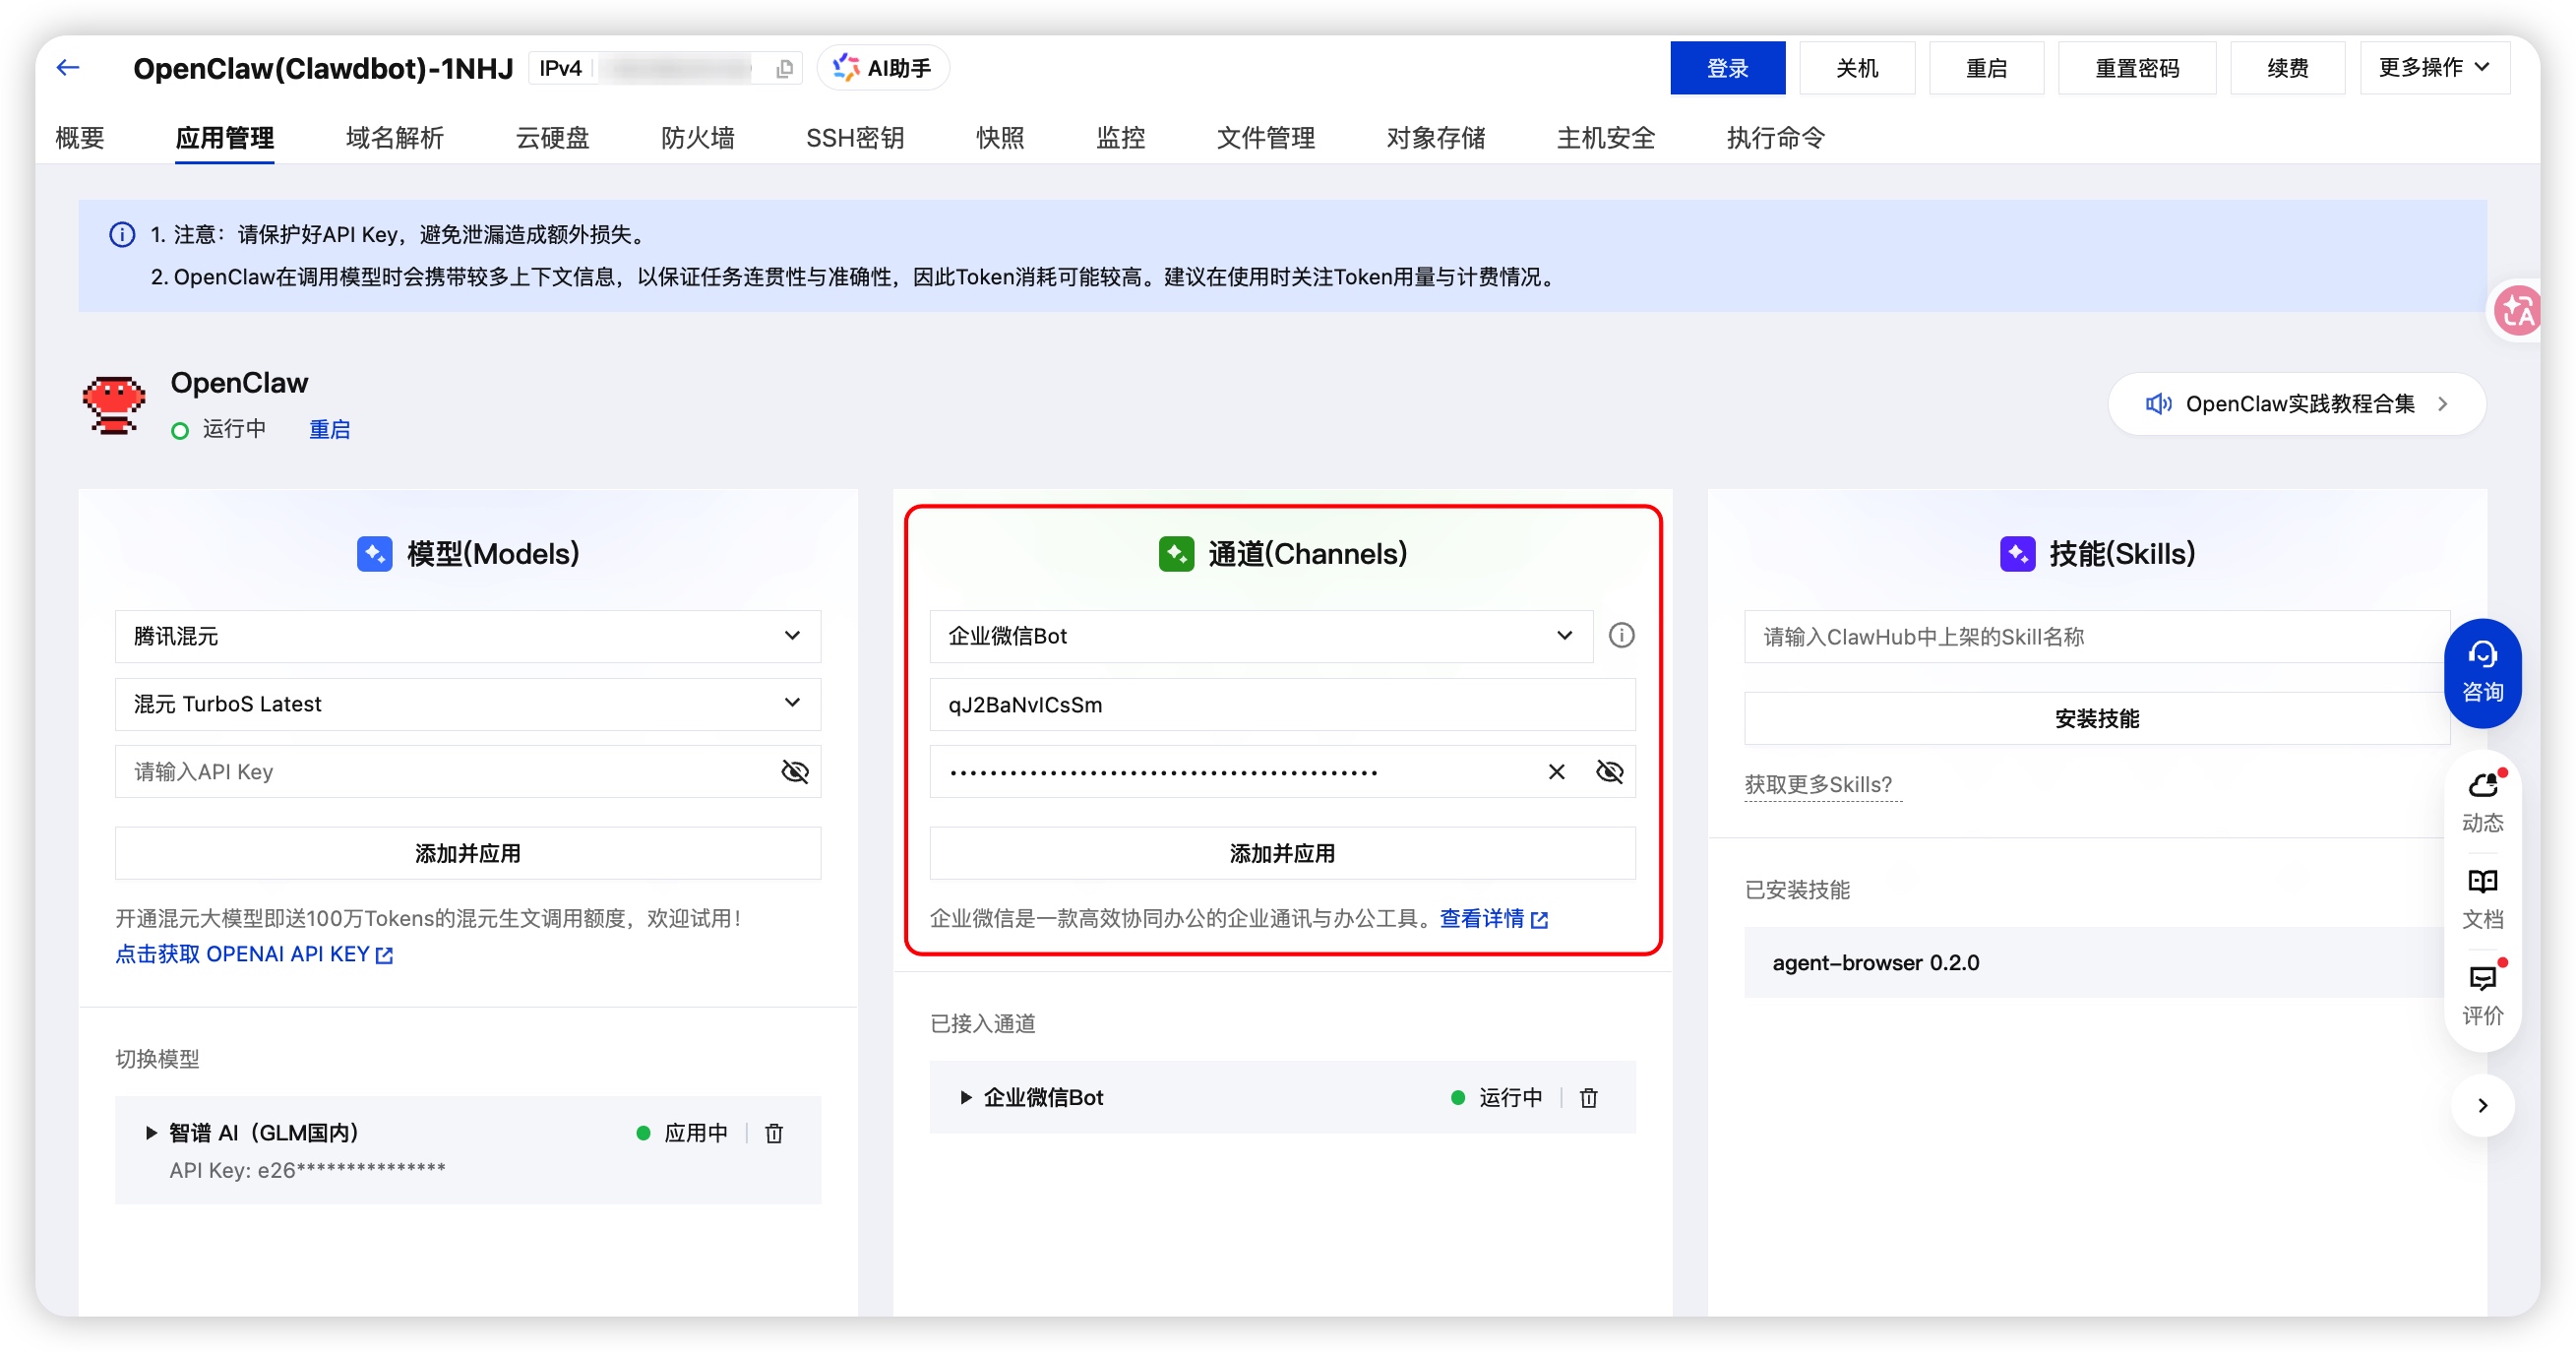This screenshot has width=2576, height=1352.
Task: Open the 腾讯混元 provider dropdown
Action: coord(467,636)
